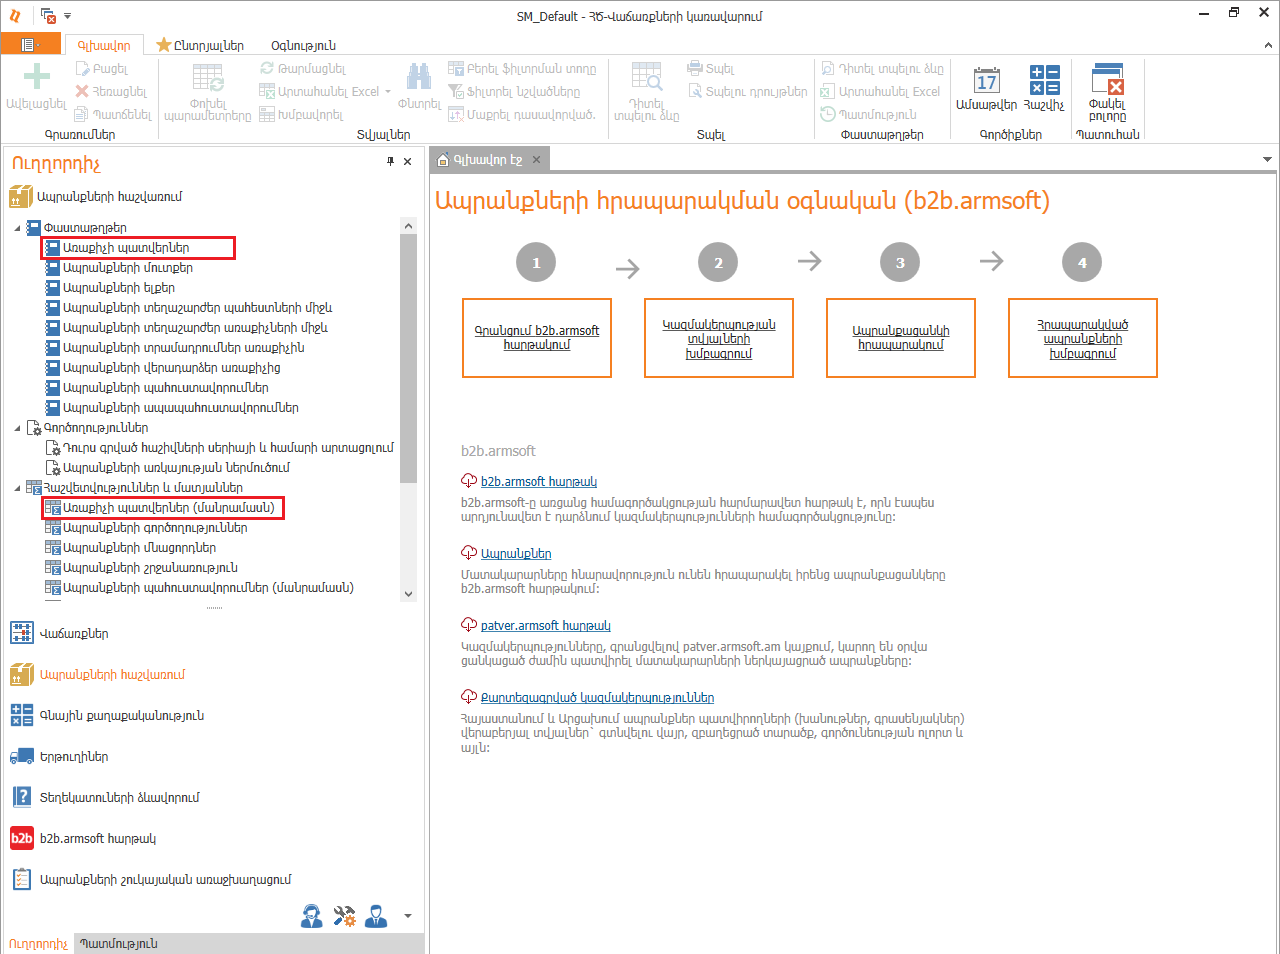Image resolution: width=1280 pixels, height=954 pixels.
Task: Open navigation pane options dropdown arrow
Action: [408, 915]
